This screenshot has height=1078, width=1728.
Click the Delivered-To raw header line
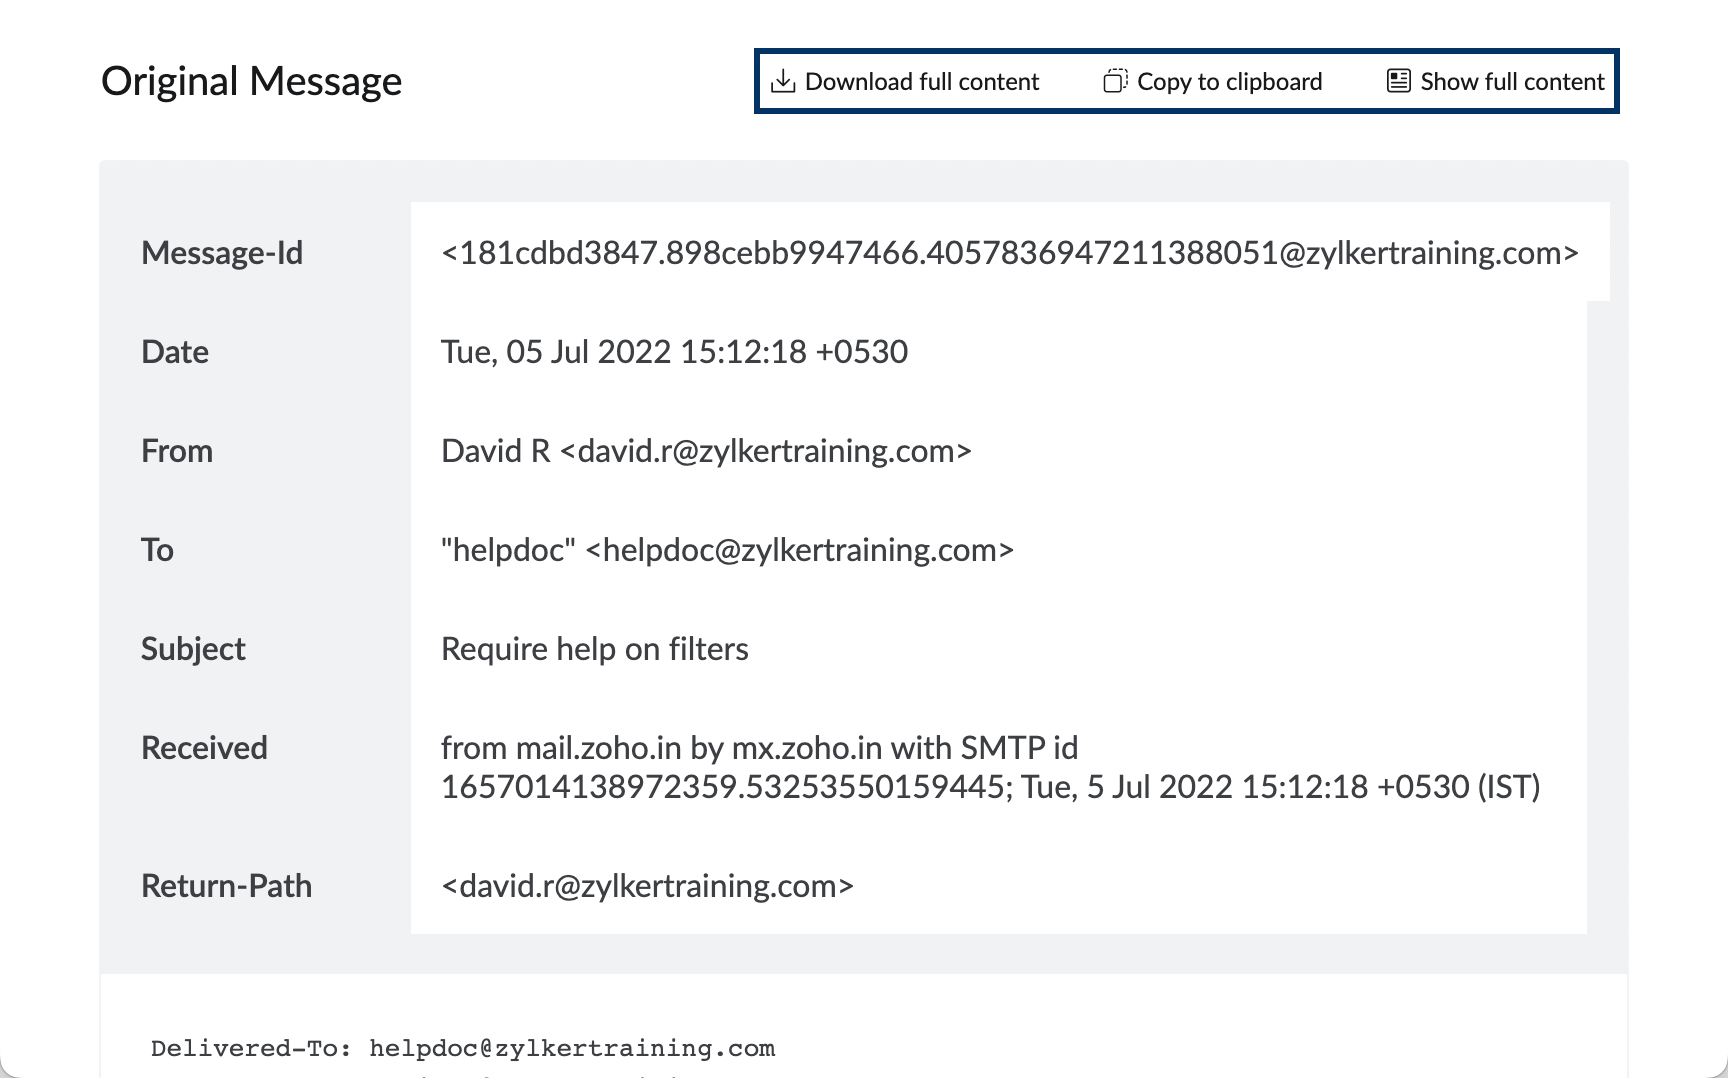click(463, 1049)
